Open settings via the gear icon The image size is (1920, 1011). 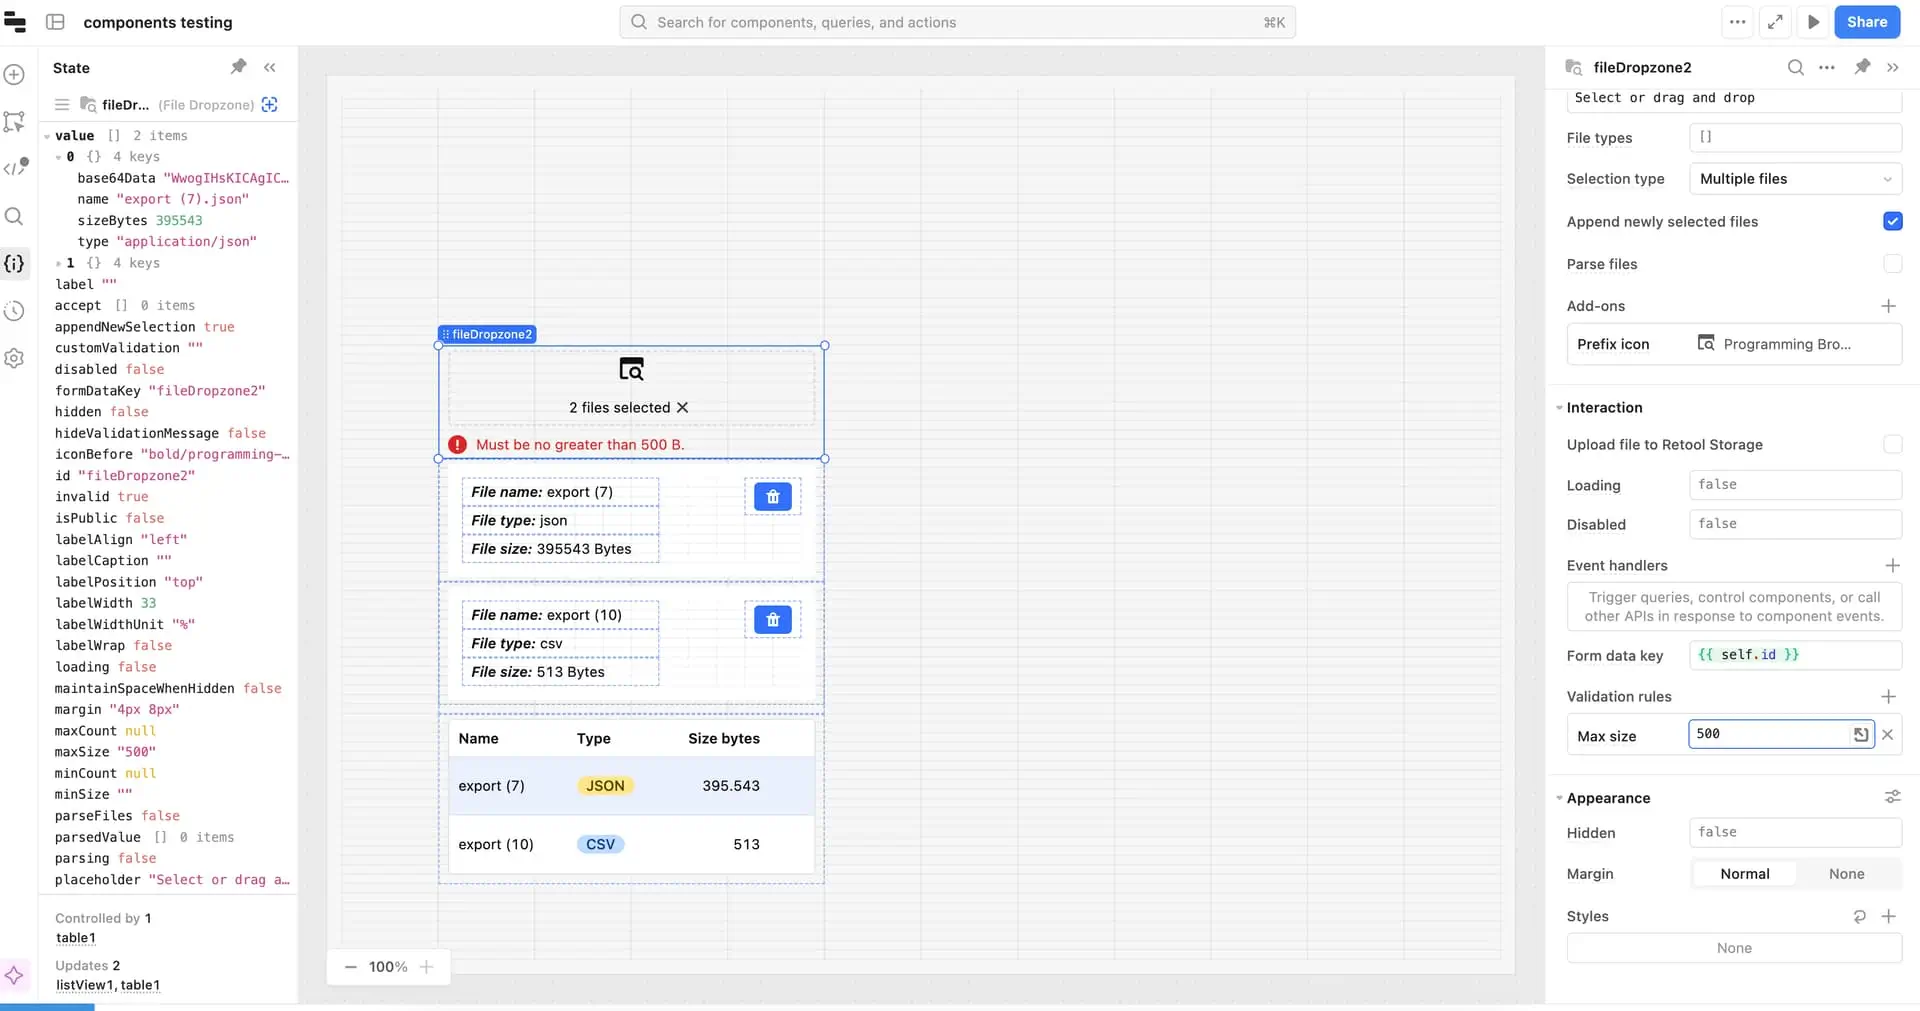(14, 358)
